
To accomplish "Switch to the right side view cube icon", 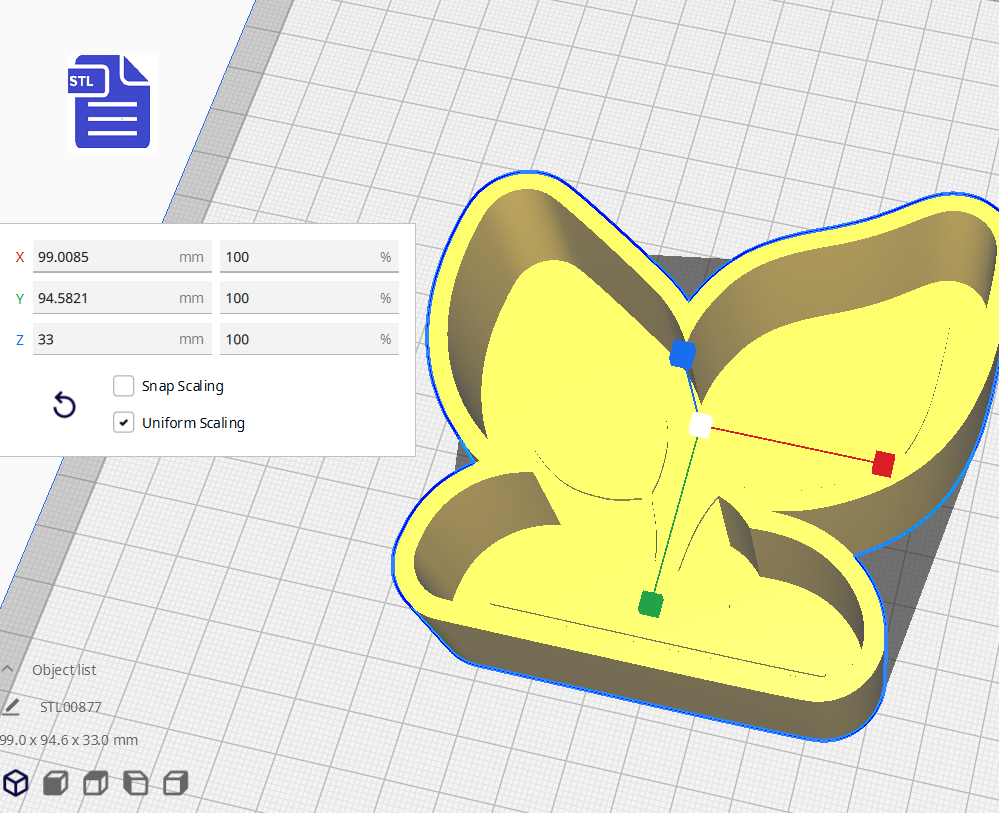I will [x=175, y=783].
